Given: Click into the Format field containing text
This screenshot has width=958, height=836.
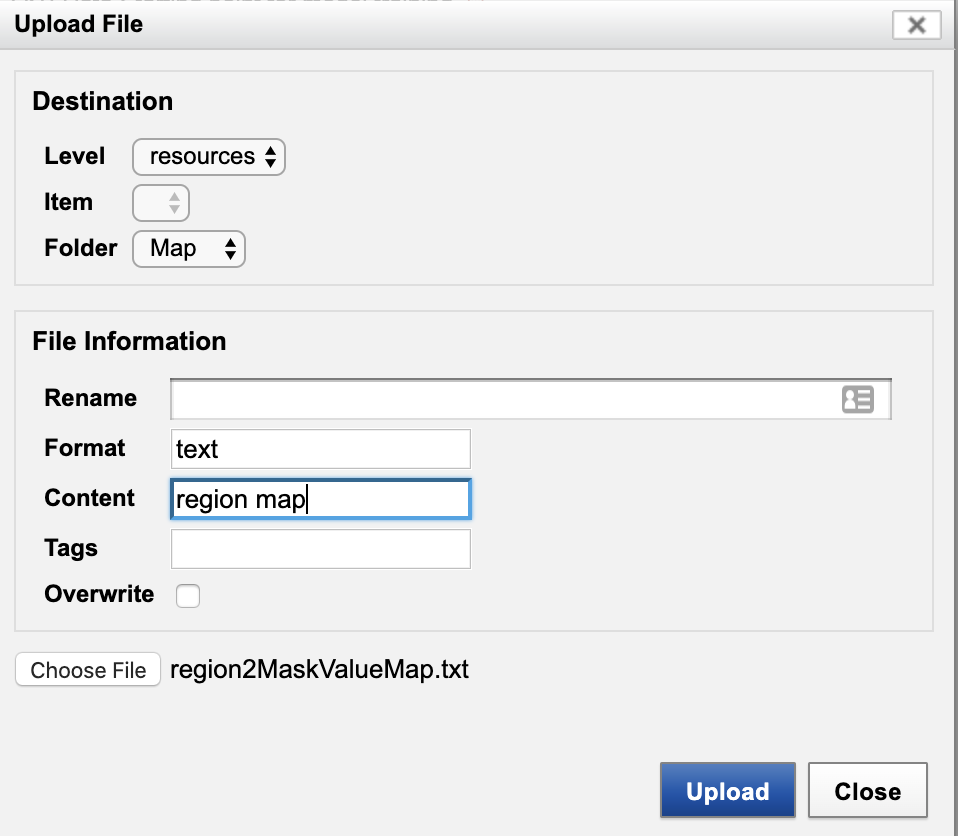Looking at the screenshot, I should (x=320, y=449).
